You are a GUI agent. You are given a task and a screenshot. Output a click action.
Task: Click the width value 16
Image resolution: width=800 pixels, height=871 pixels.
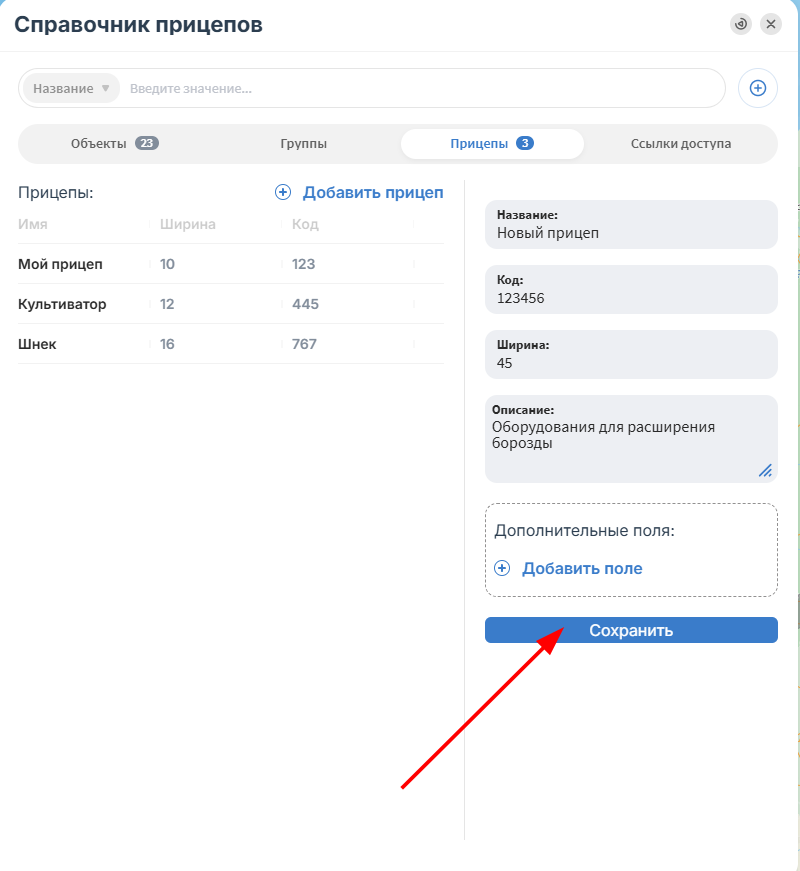pyautogui.click(x=167, y=344)
